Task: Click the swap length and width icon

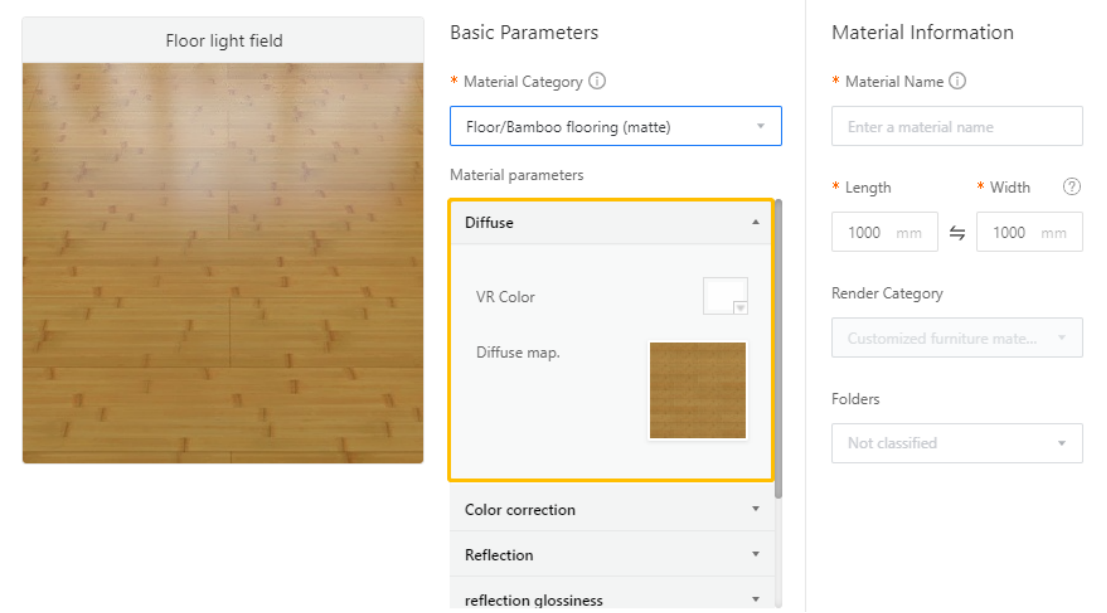Action: tap(957, 233)
